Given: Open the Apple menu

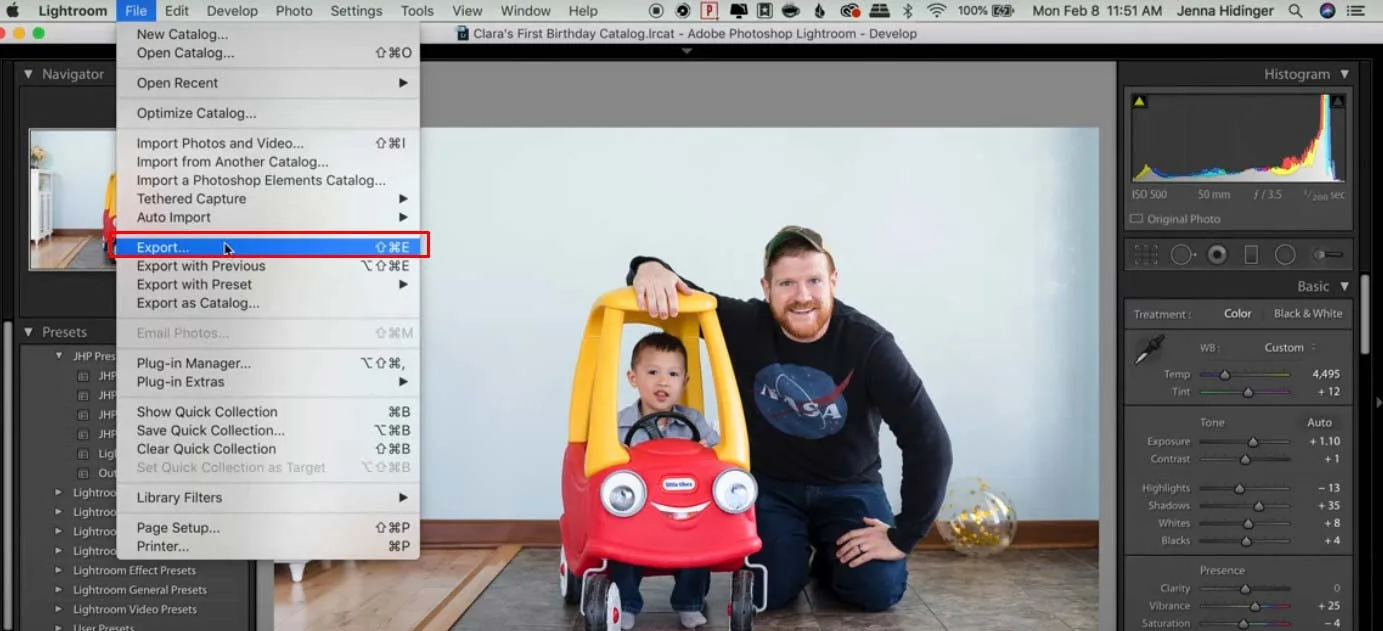Looking at the screenshot, I should [14, 11].
